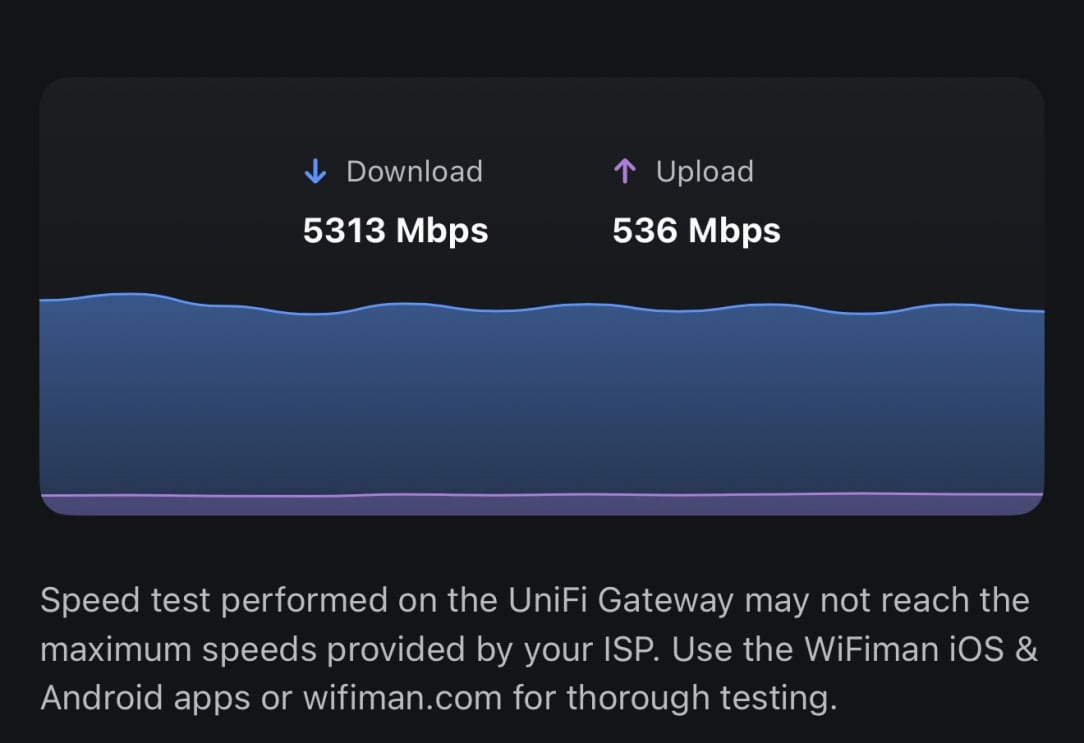This screenshot has width=1084, height=743.
Task: Select the 536 Mbps upload value
Action: pos(696,231)
